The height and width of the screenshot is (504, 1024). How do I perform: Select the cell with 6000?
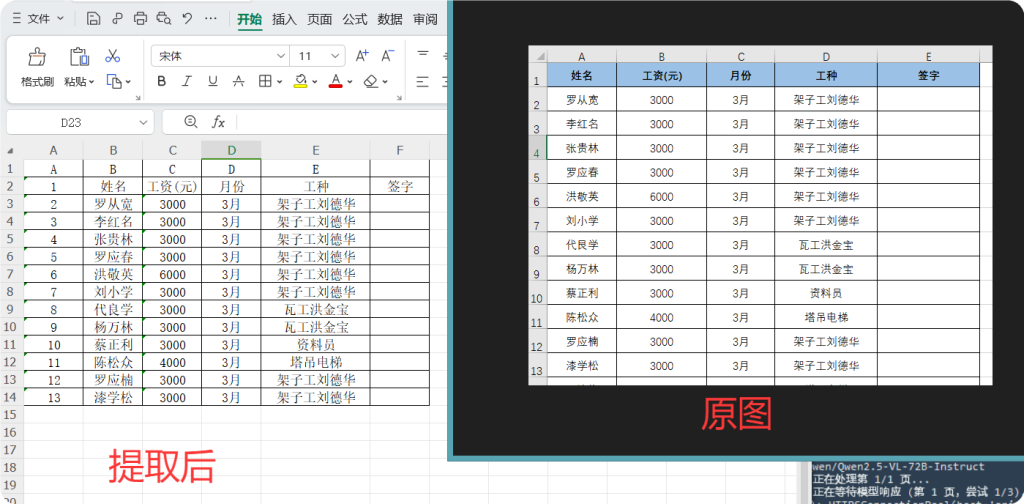(x=172, y=274)
